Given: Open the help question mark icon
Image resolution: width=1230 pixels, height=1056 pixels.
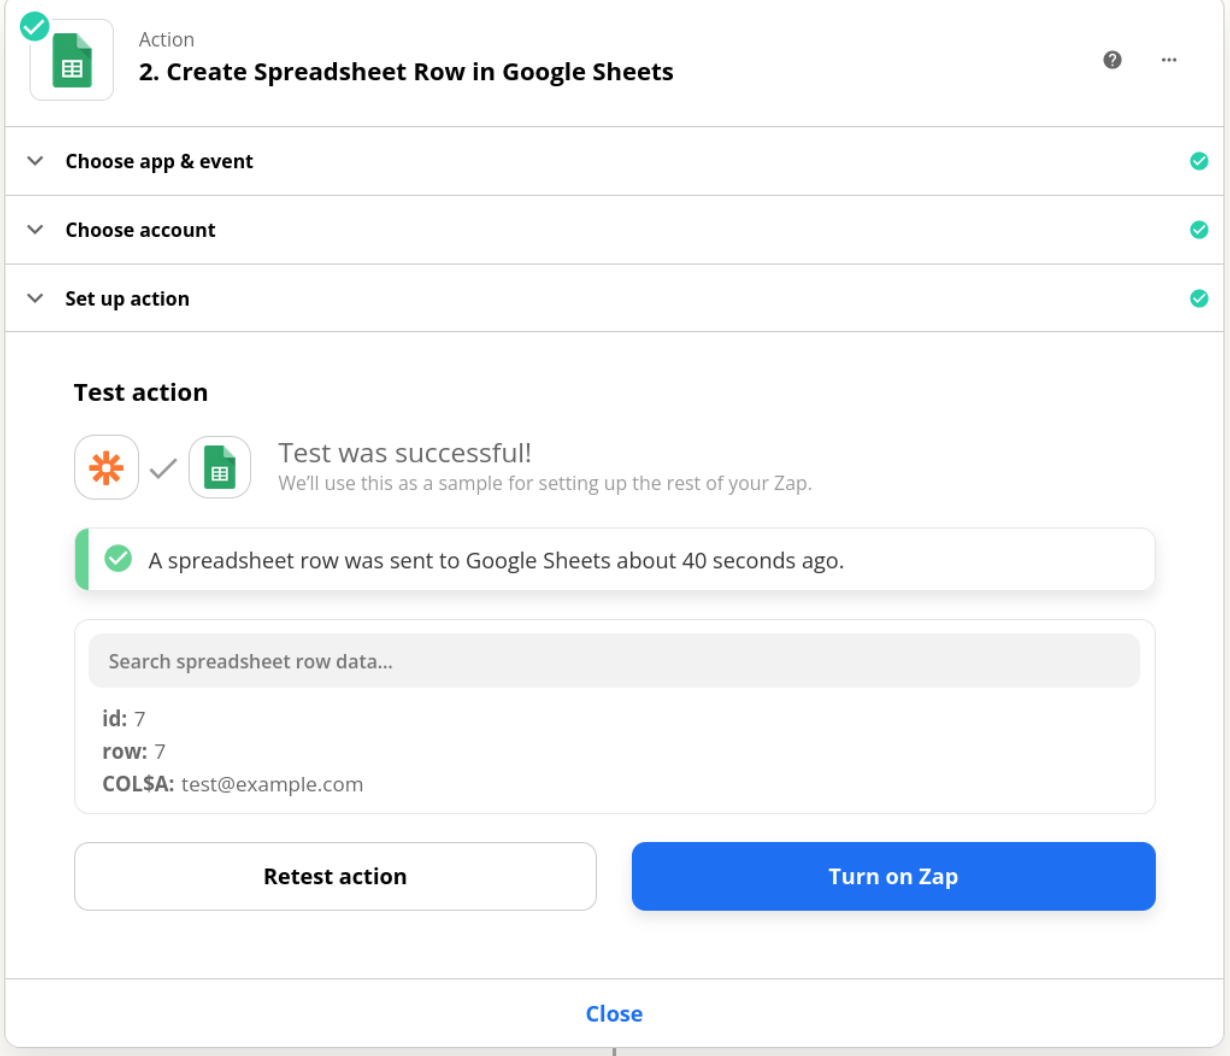Looking at the screenshot, I should [x=1112, y=60].
